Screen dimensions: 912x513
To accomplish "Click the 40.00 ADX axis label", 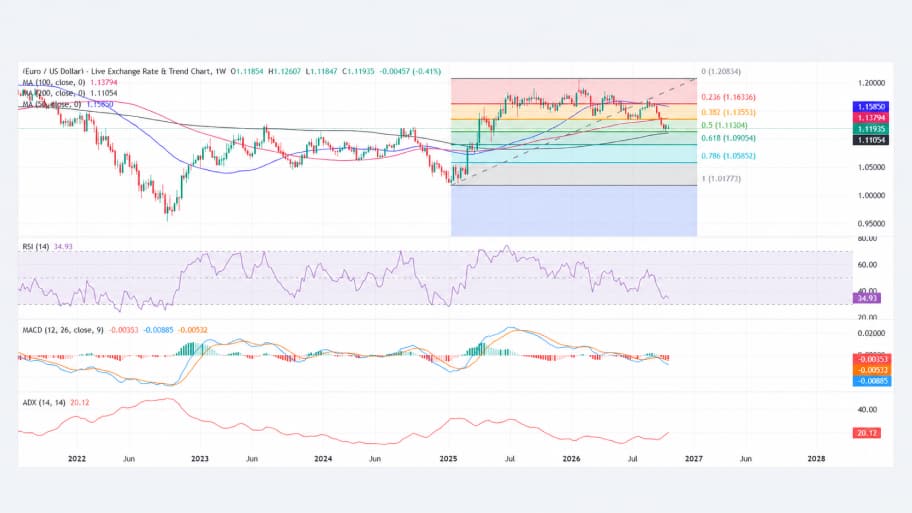I will 867,409.
